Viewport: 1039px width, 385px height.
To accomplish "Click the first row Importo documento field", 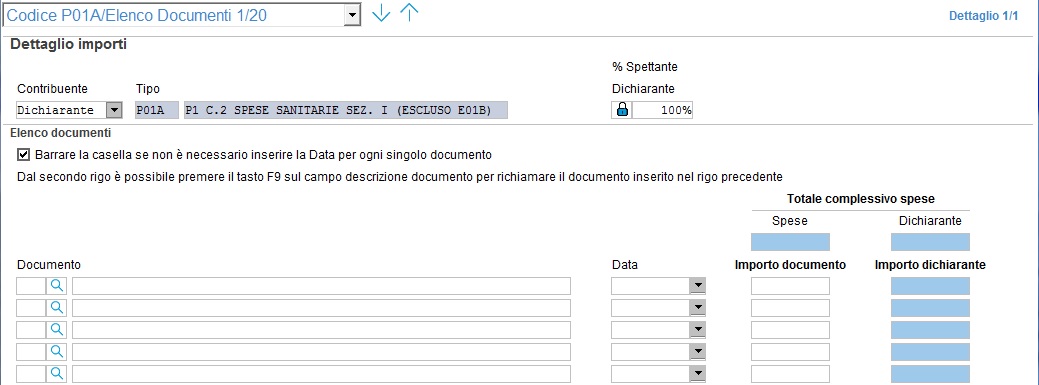I will [x=790, y=286].
